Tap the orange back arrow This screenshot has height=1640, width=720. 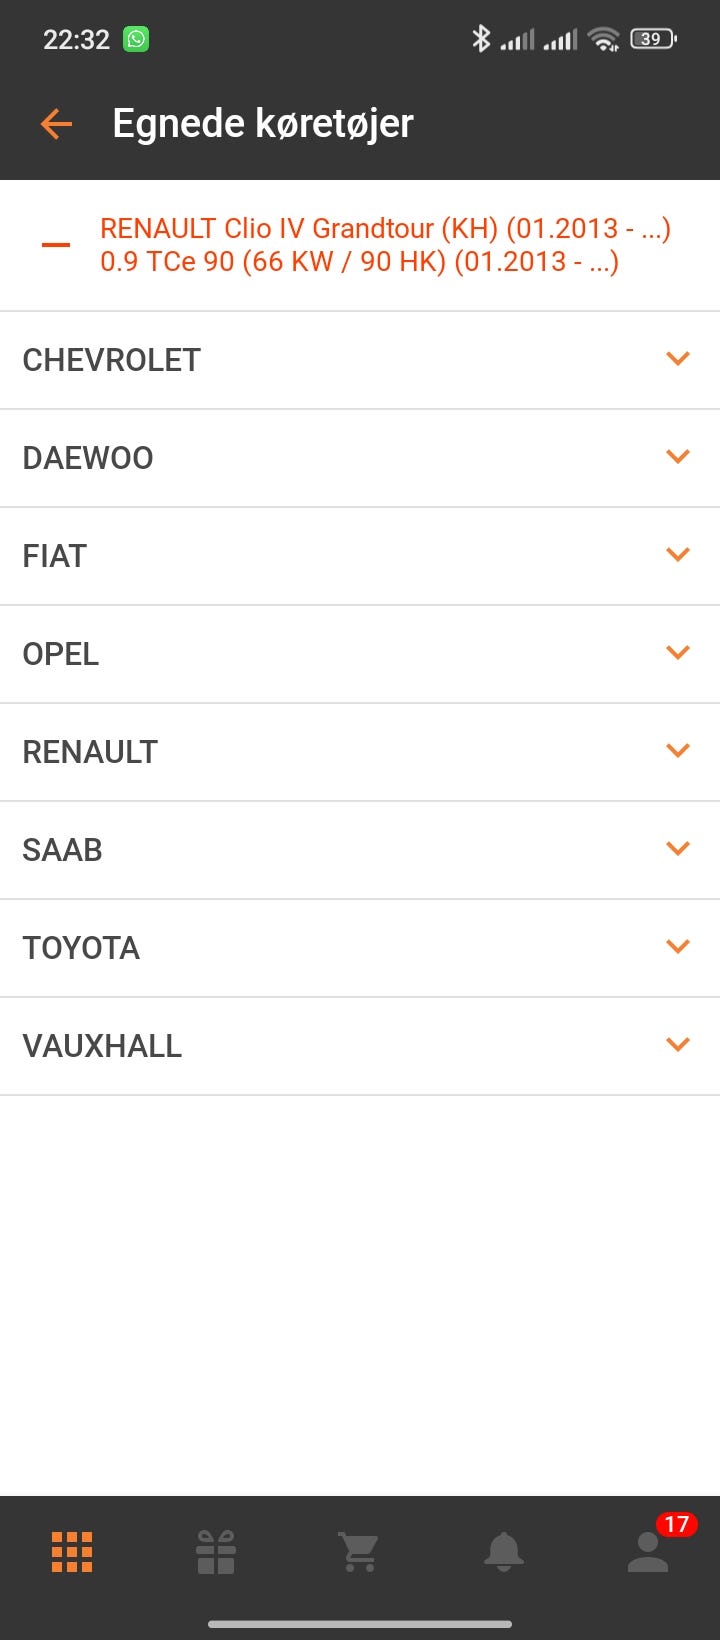click(x=56, y=124)
